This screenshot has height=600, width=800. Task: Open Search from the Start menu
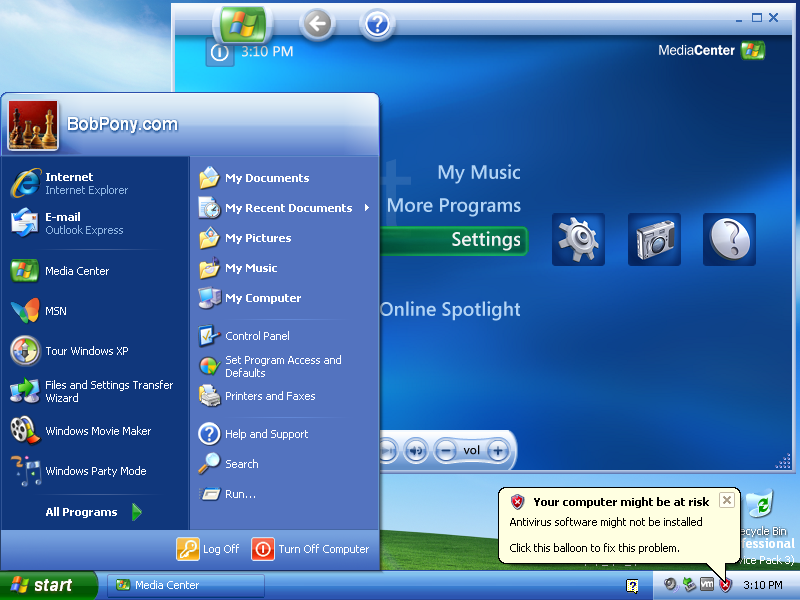pyautogui.click(x=283, y=464)
